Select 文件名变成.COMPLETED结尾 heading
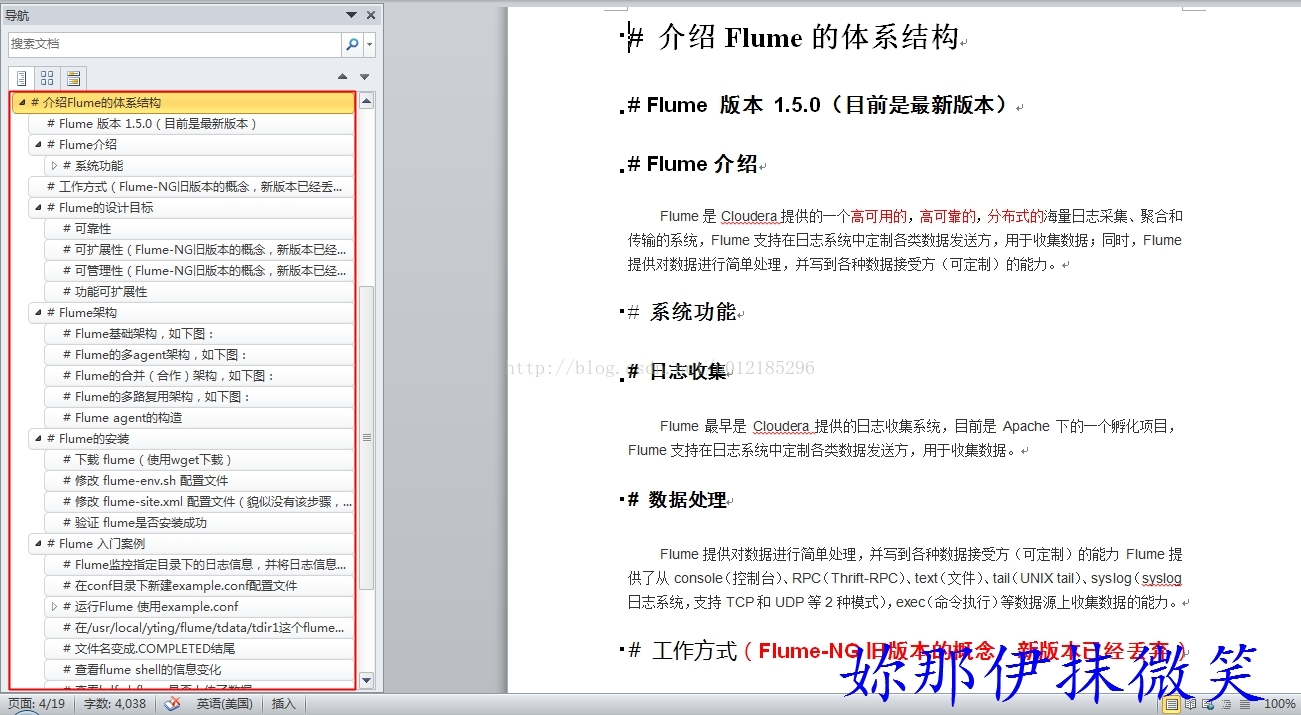This screenshot has width=1301, height=715. (200, 649)
